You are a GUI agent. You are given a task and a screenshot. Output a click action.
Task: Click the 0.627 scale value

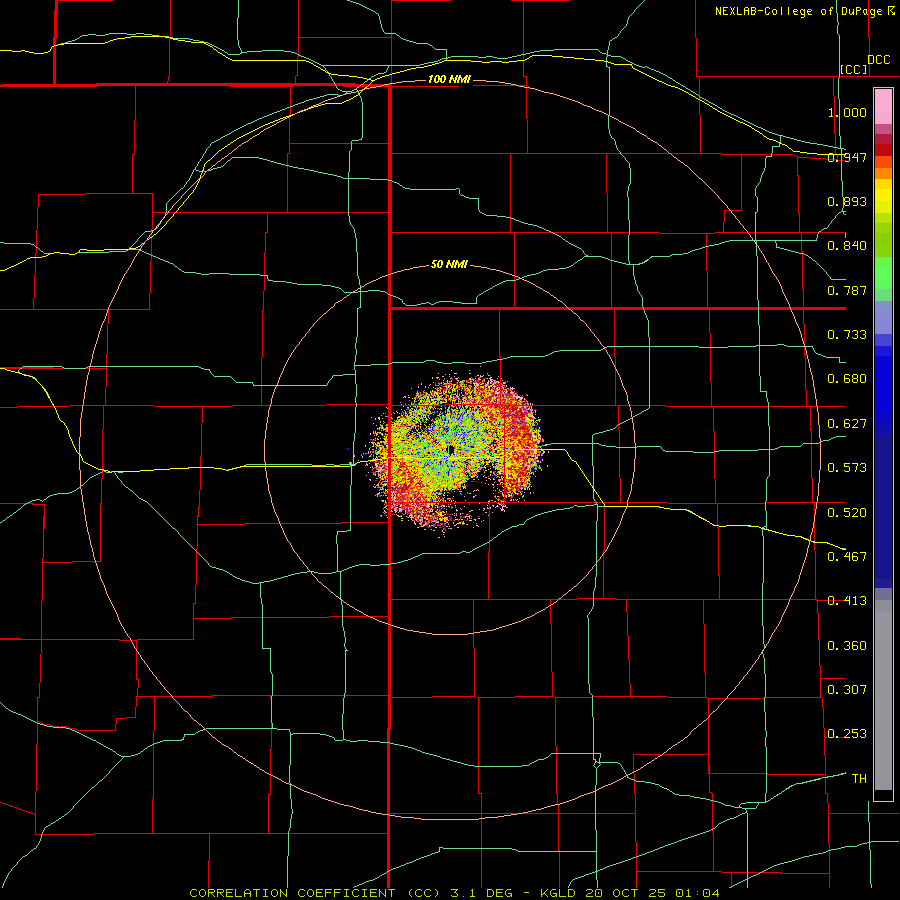pyautogui.click(x=847, y=424)
